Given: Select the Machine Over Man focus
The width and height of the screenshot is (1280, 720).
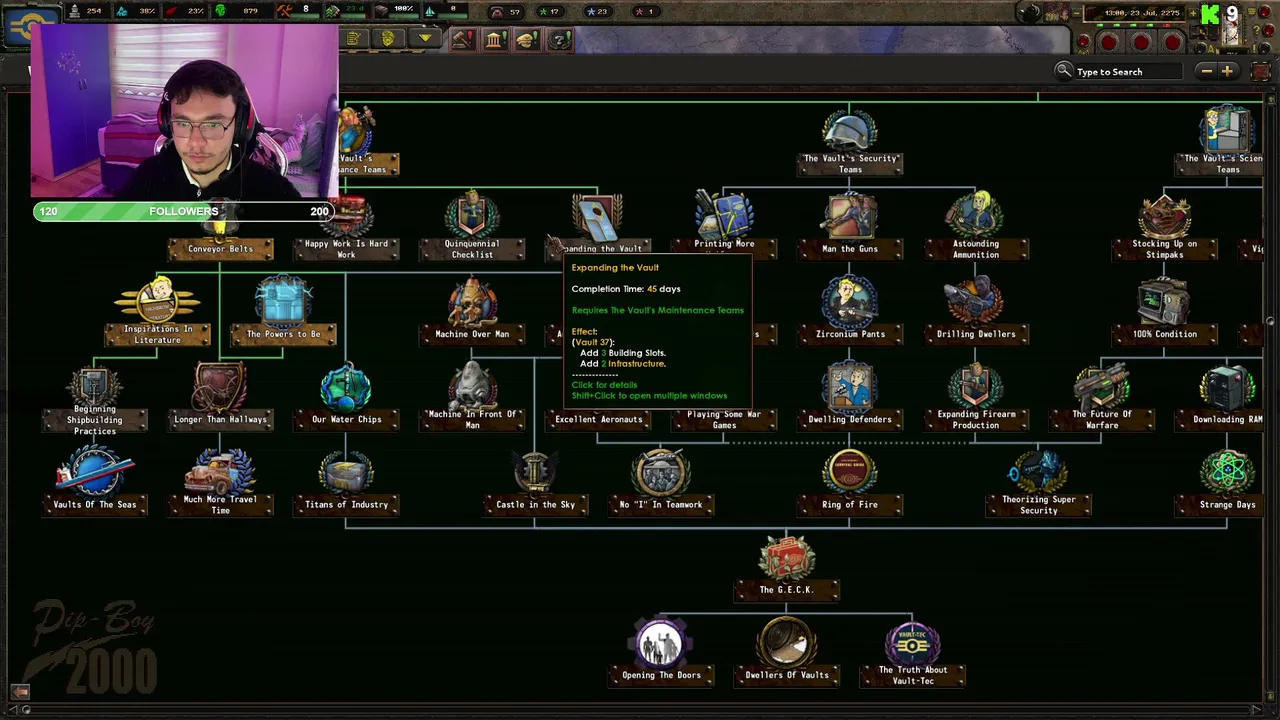Looking at the screenshot, I should coord(472,312).
